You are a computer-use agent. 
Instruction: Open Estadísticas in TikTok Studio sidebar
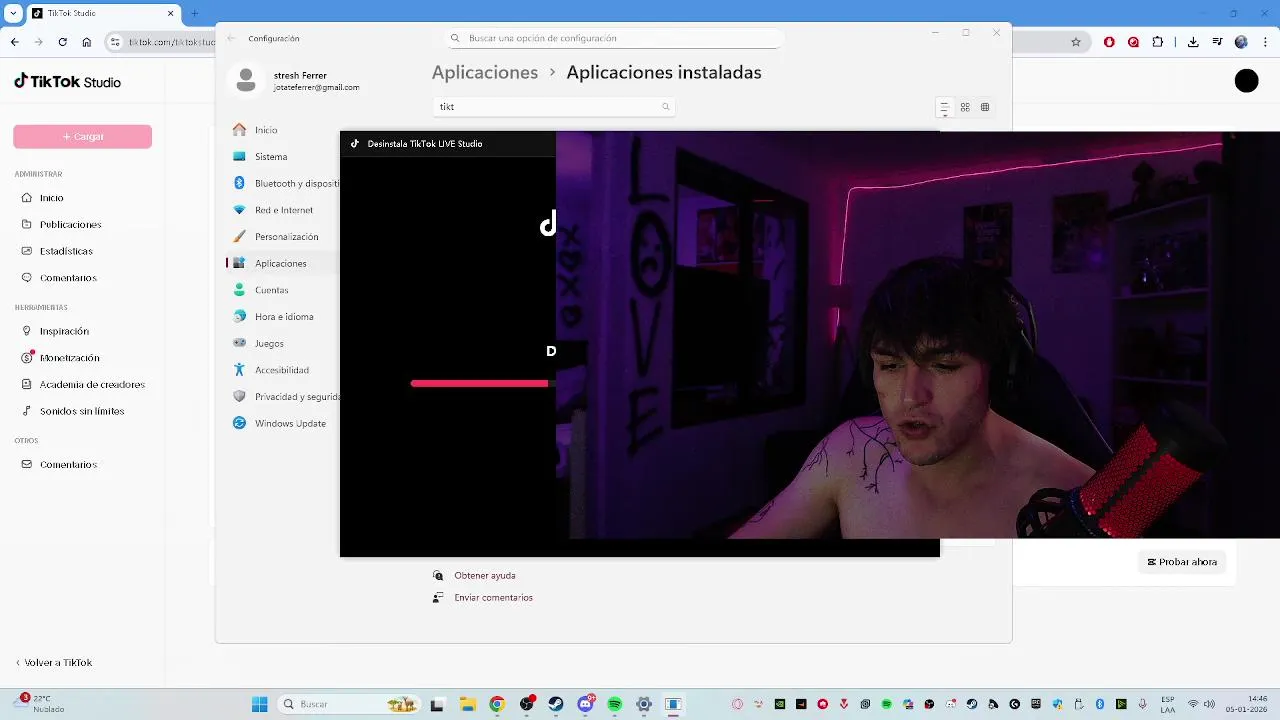[x=66, y=251]
